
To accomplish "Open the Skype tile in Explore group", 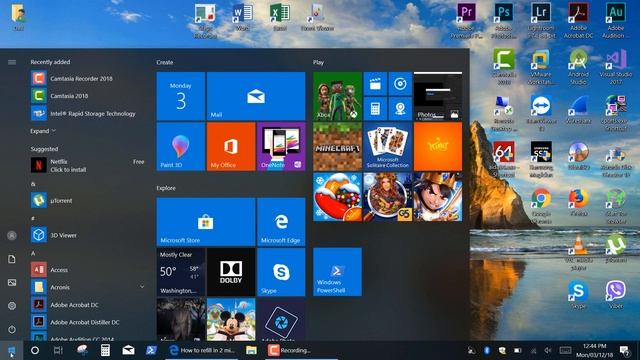I will point(281,272).
